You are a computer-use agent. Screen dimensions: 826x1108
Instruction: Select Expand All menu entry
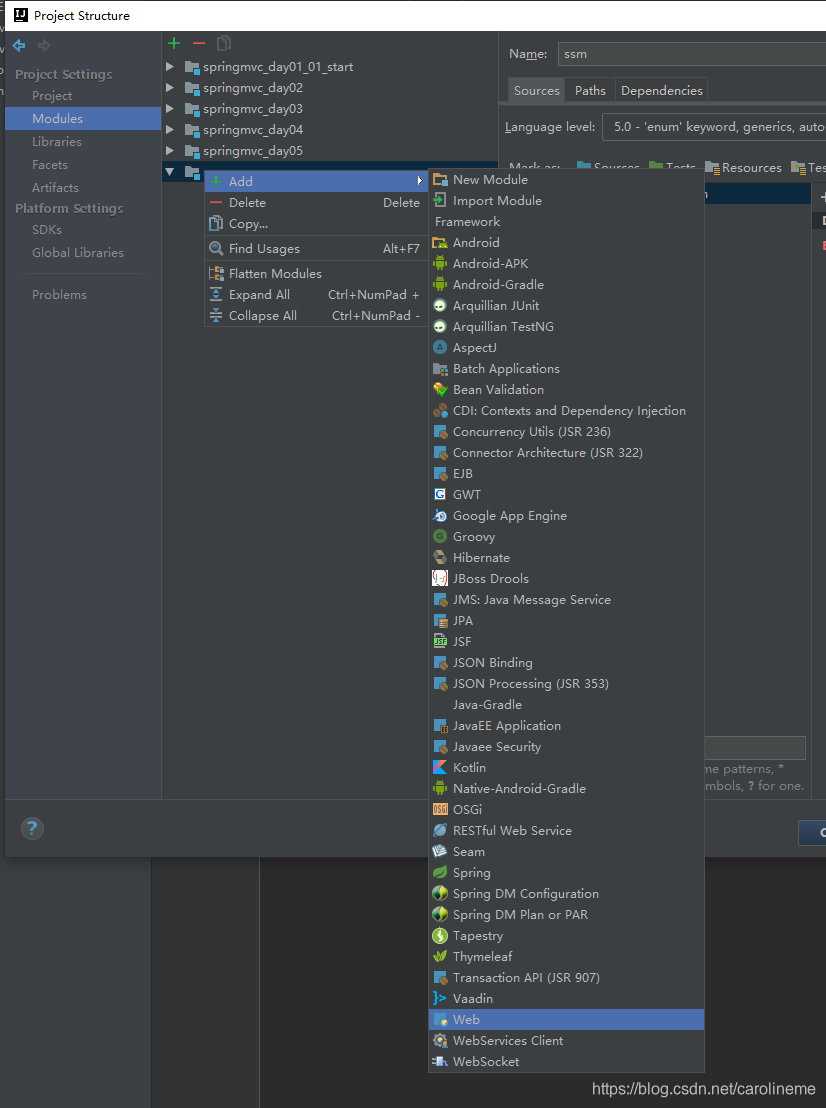tap(317, 295)
